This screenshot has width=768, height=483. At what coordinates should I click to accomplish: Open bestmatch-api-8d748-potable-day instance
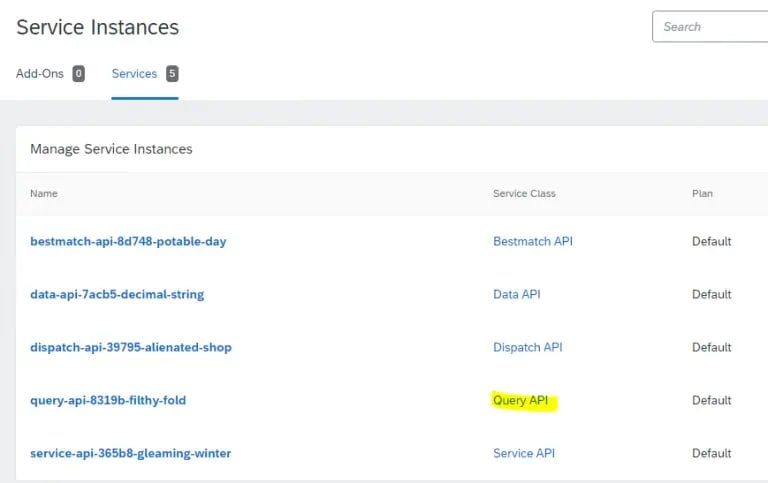(128, 241)
